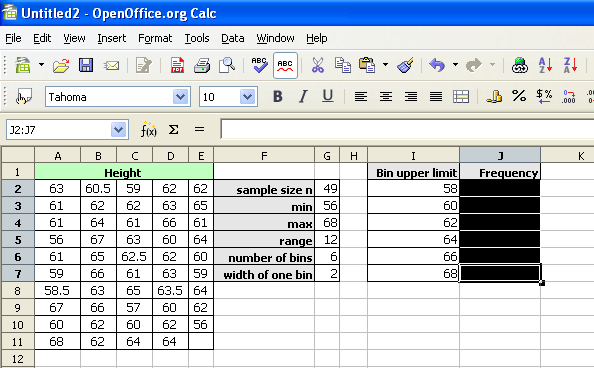Select the Height header cell
The width and height of the screenshot is (594, 368).
click(x=124, y=172)
